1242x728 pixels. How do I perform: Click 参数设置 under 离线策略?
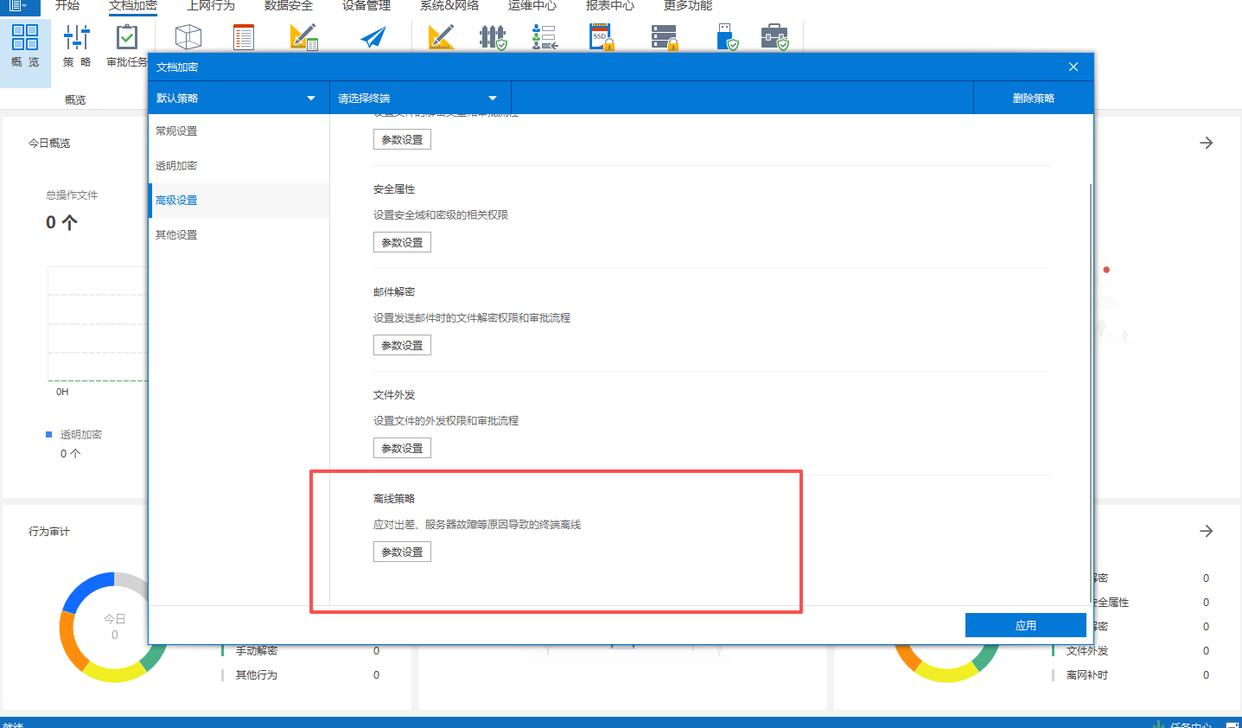pos(402,552)
